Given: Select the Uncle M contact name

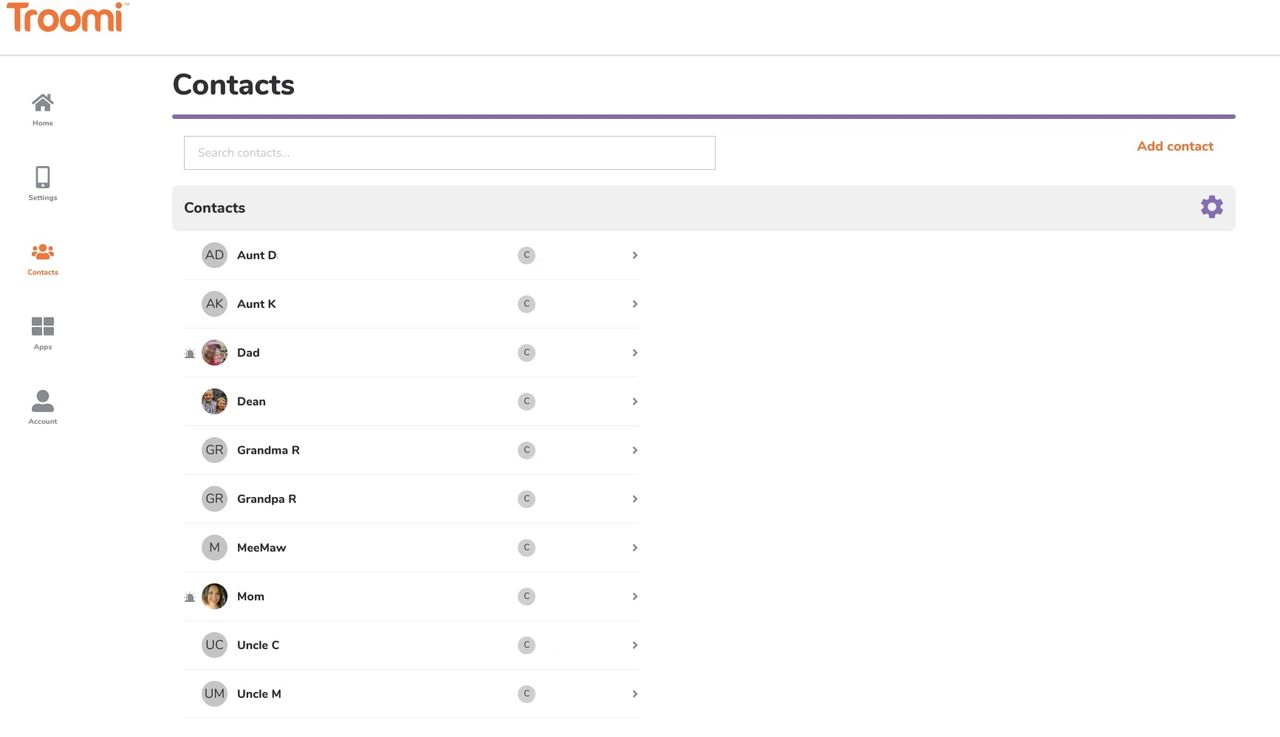Looking at the screenshot, I should [x=259, y=694].
